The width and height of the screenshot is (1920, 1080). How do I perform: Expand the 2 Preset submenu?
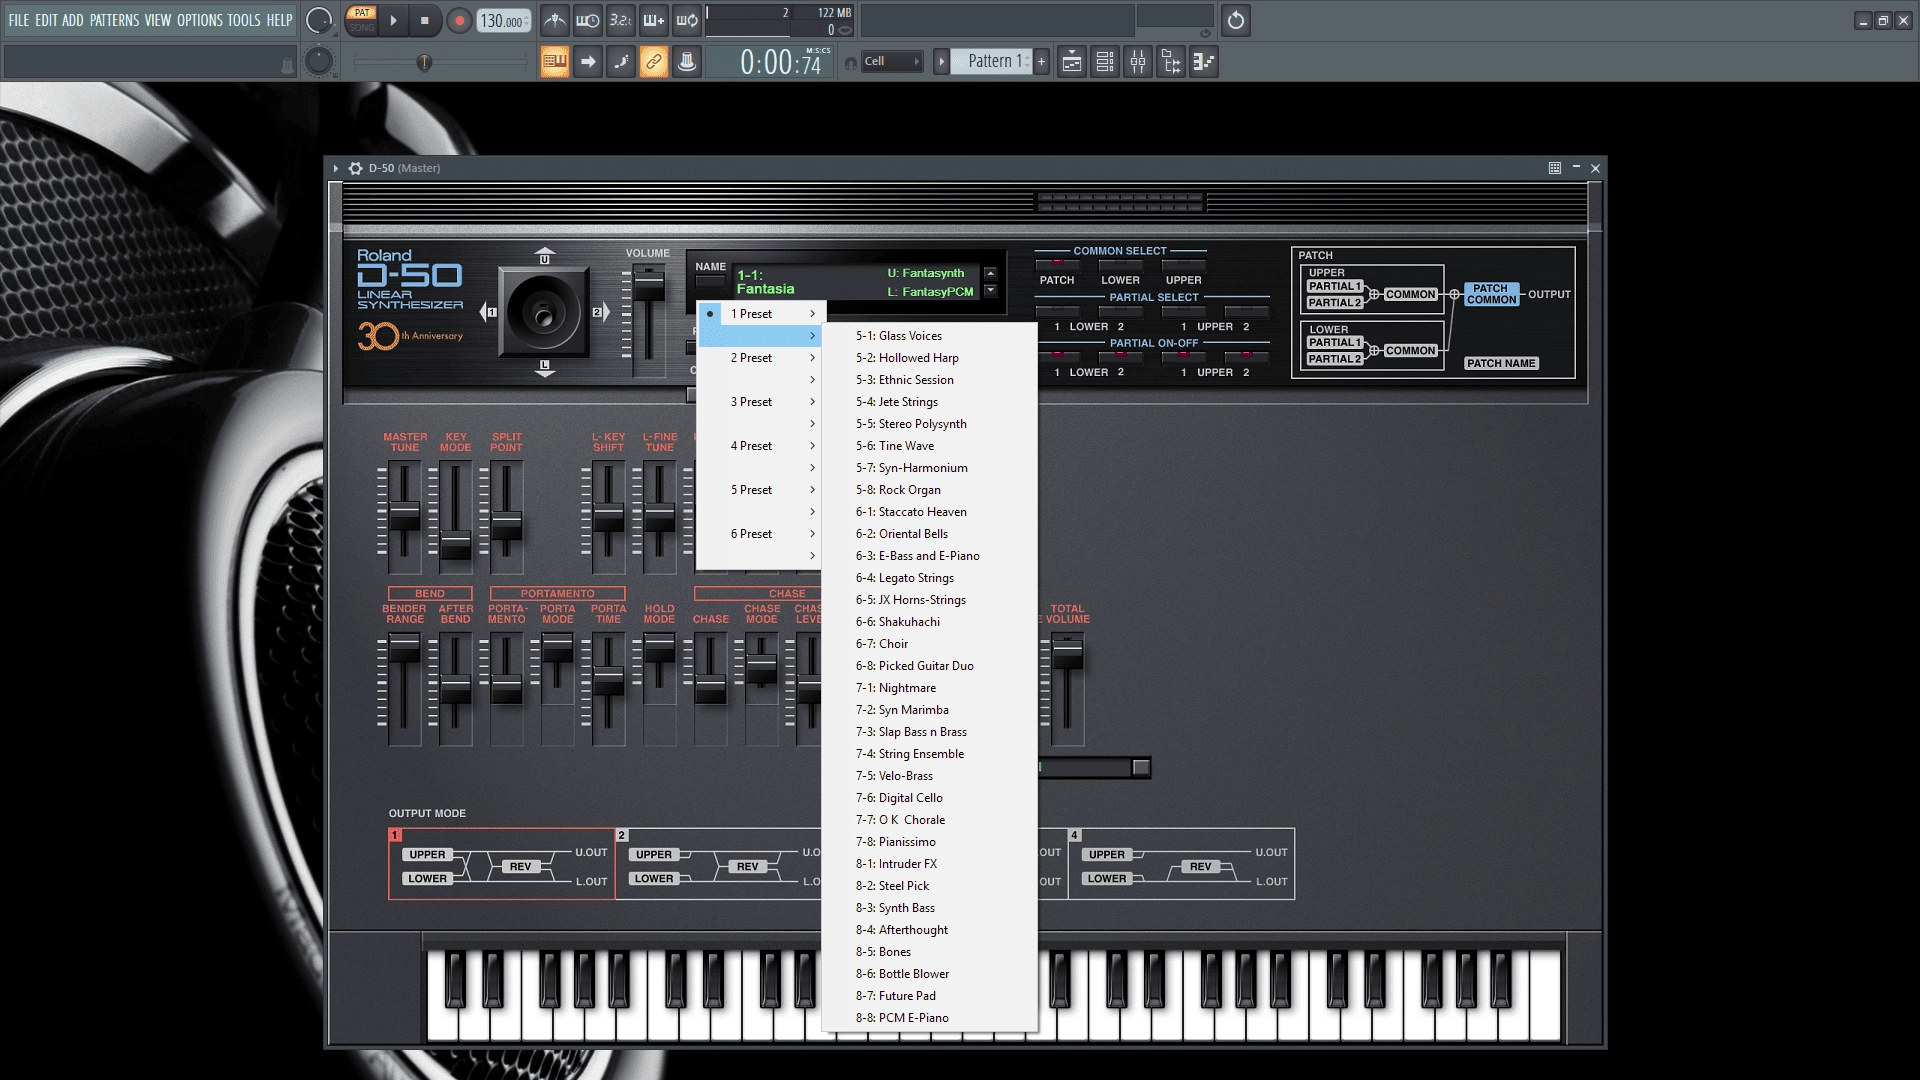click(760, 358)
